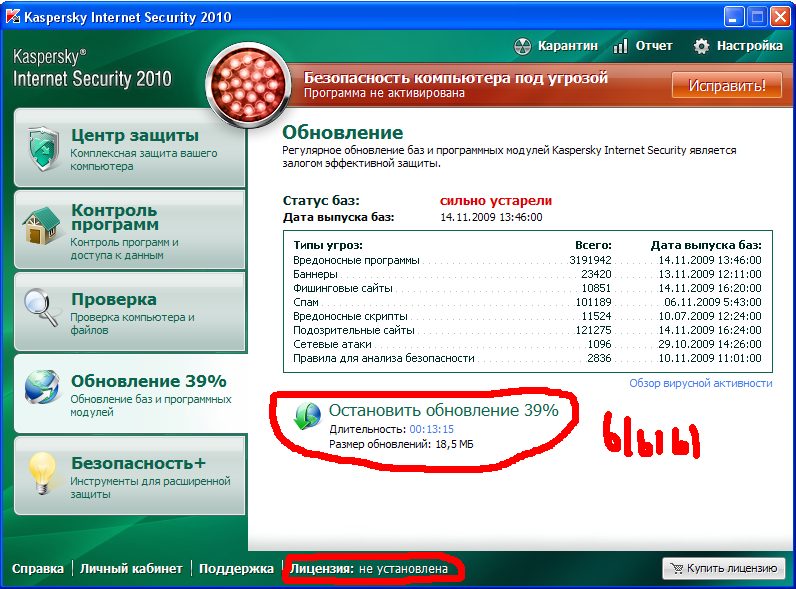Image resolution: width=796 pixels, height=589 pixels.
Task: Click the Фишинговые сайты row
Action: 527,288
